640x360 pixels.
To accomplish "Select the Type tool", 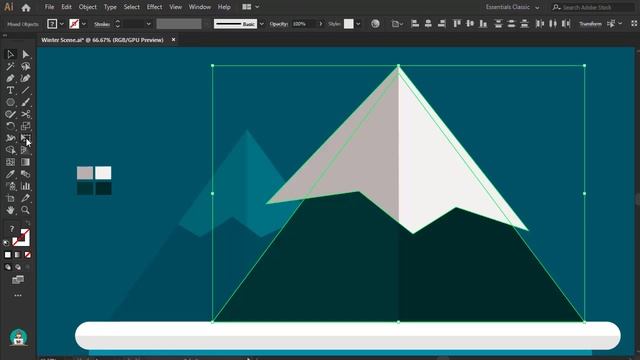I will click(x=10, y=90).
